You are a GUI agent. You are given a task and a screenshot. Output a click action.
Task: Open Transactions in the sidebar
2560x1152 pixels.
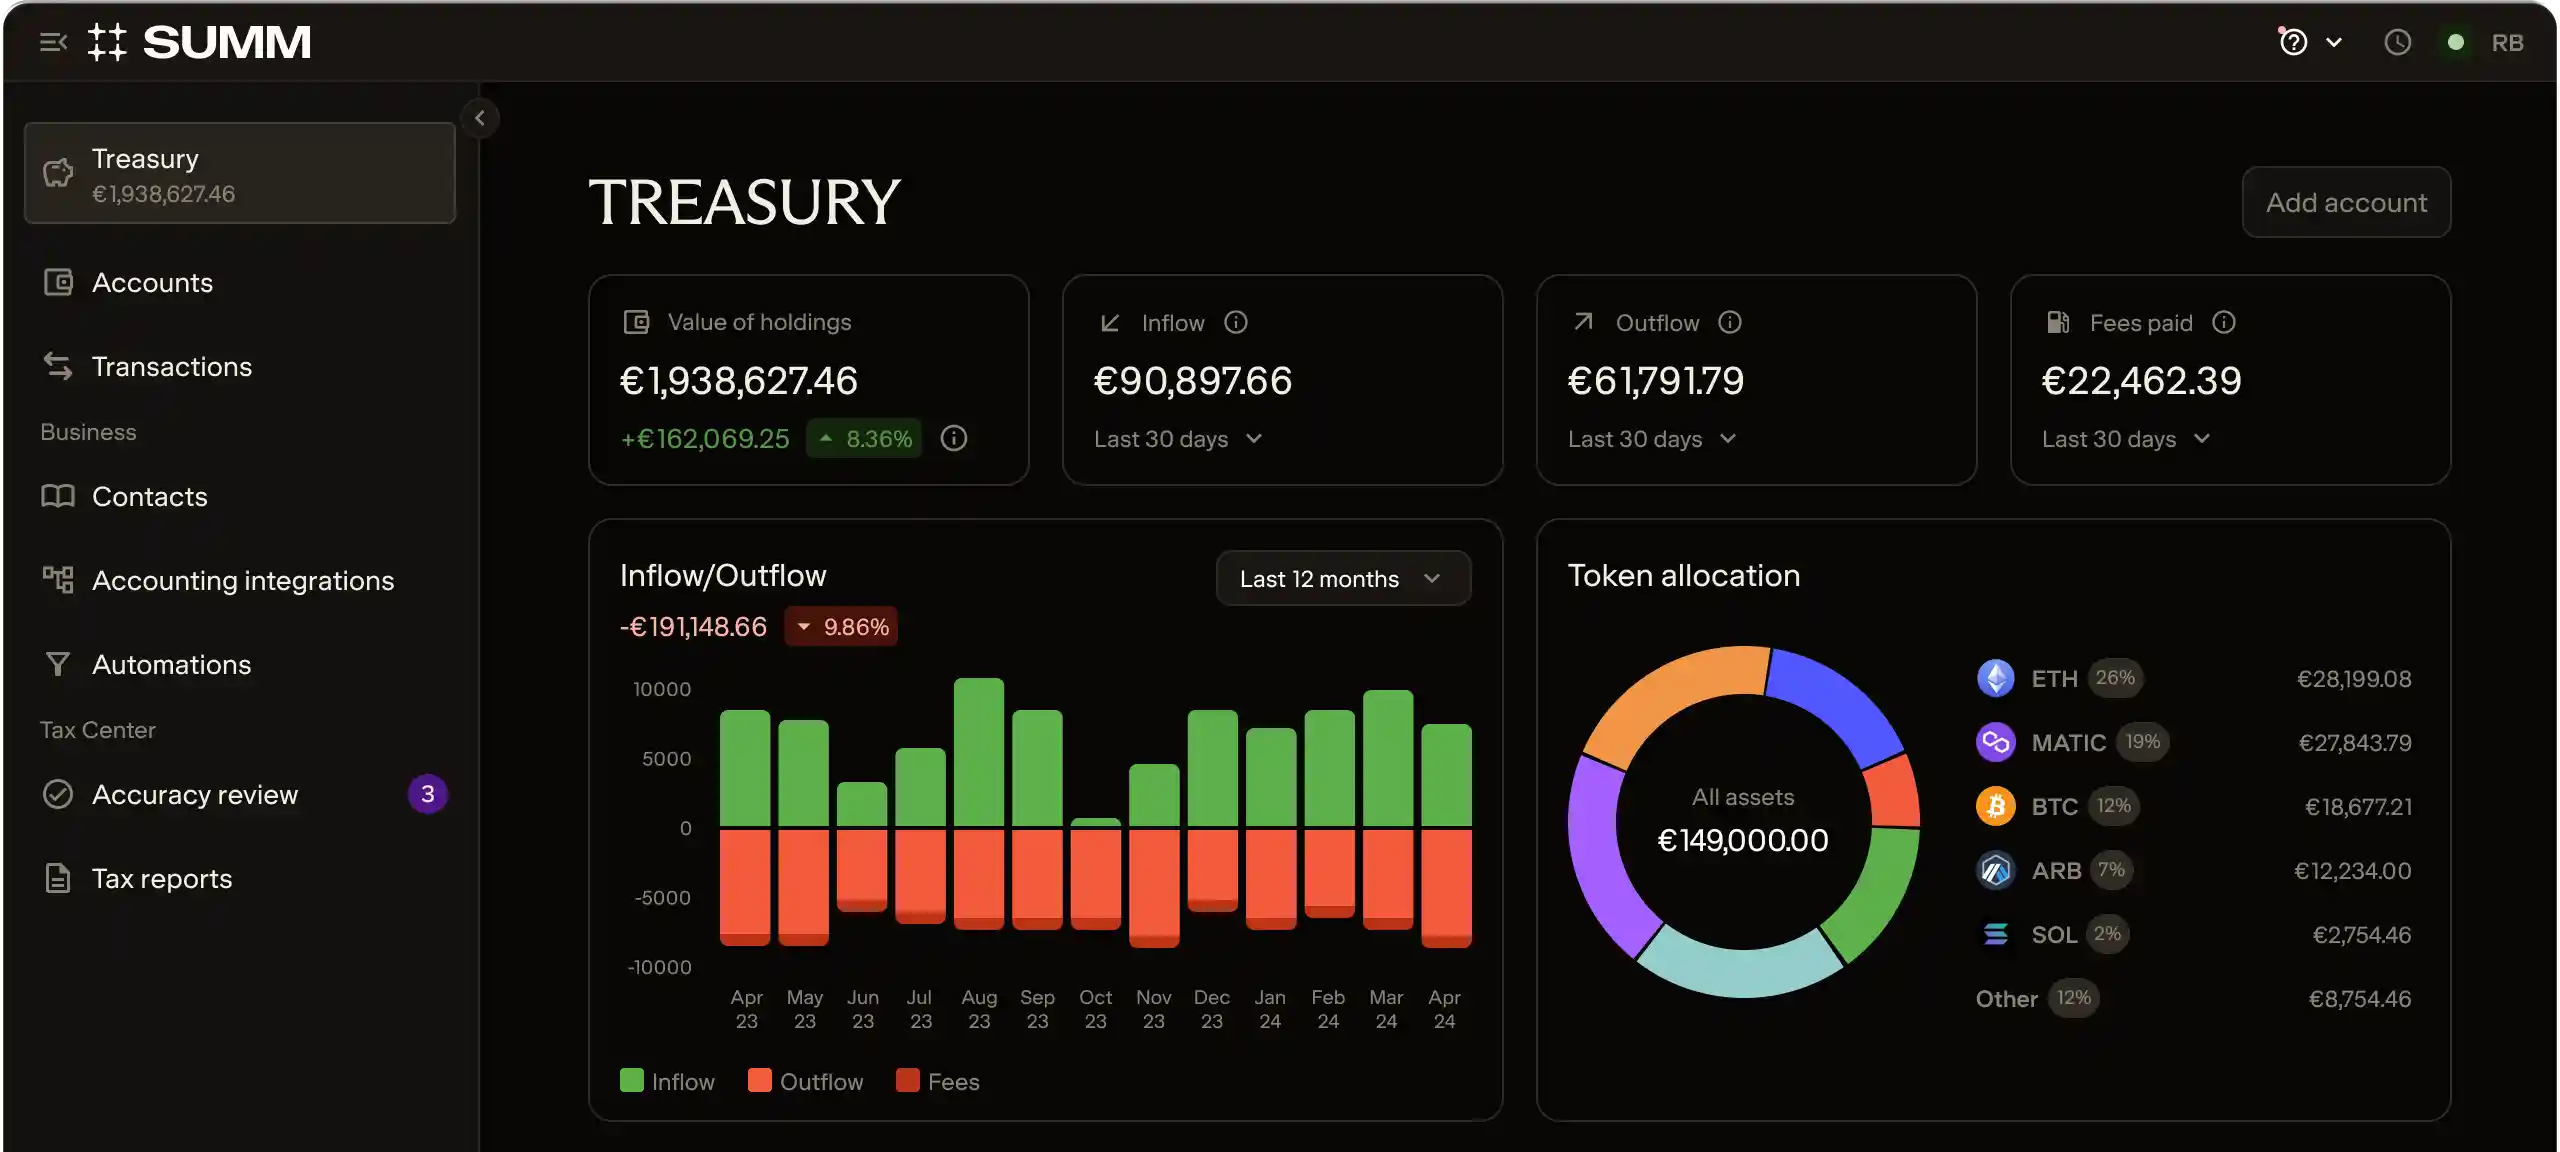pos(171,367)
